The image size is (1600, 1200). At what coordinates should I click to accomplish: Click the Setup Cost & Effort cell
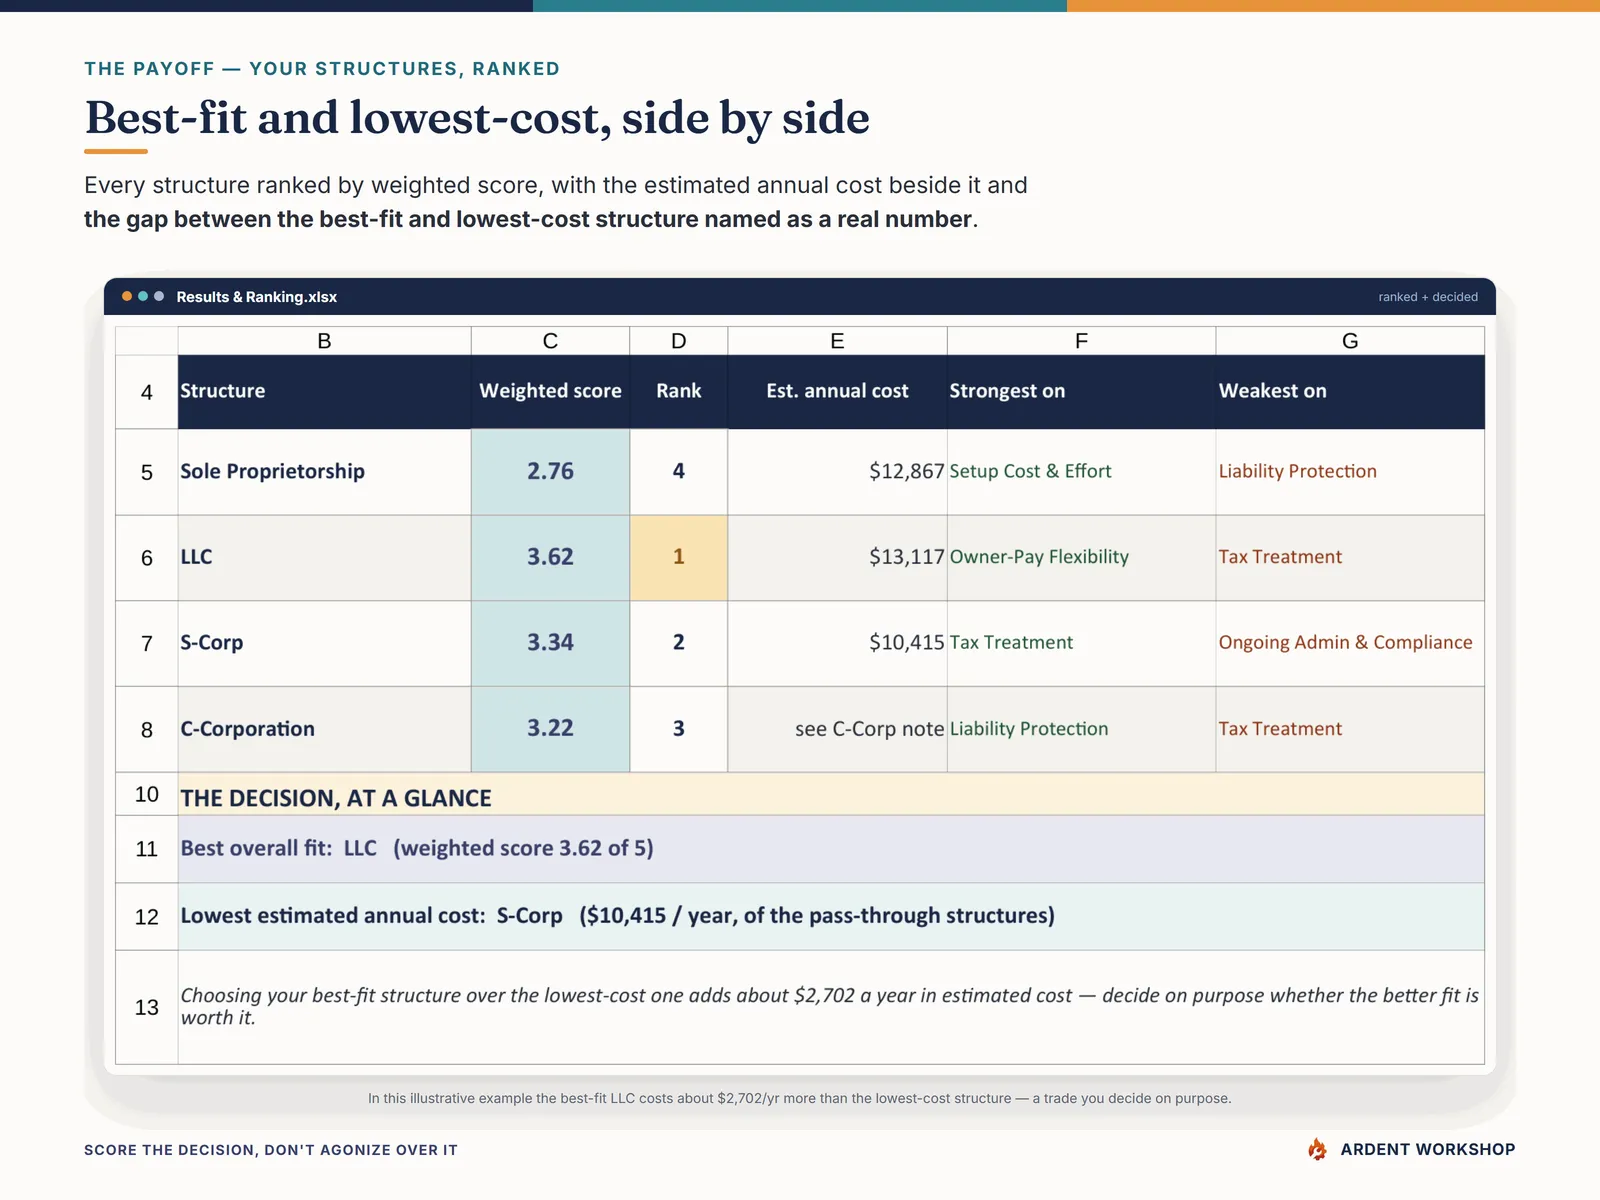point(1081,472)
